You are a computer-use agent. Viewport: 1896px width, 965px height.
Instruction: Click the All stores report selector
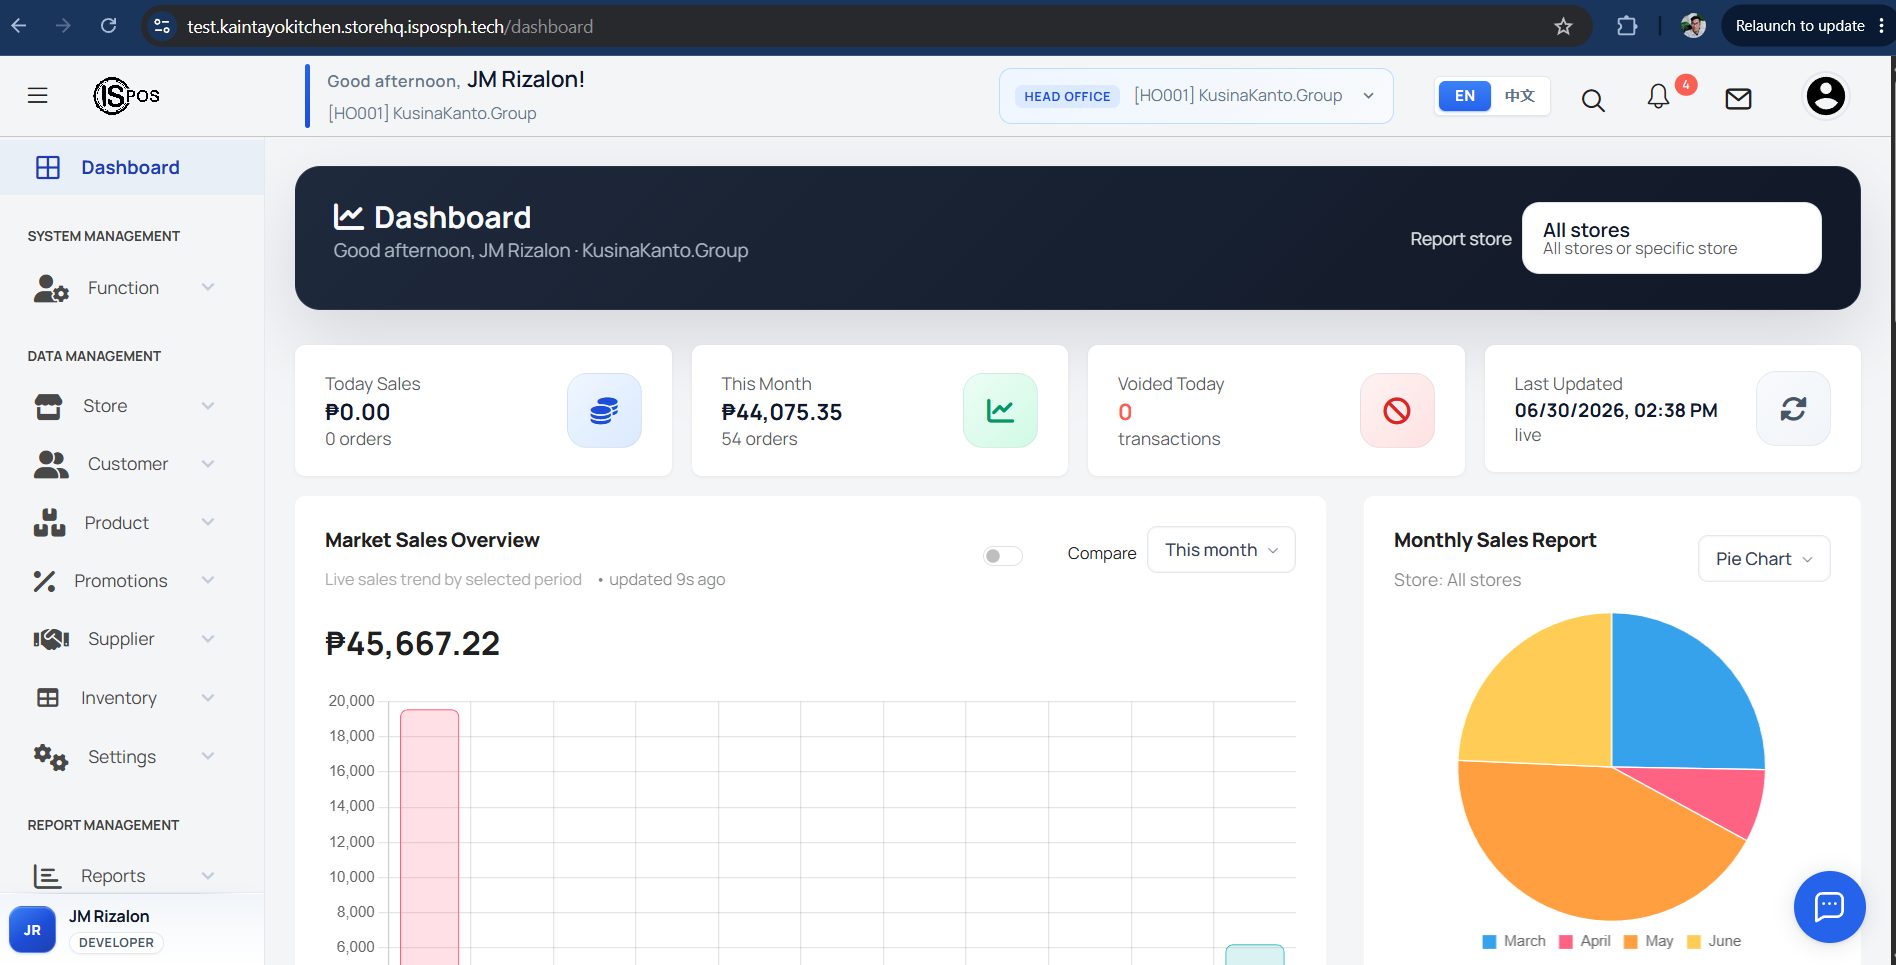1671,238
